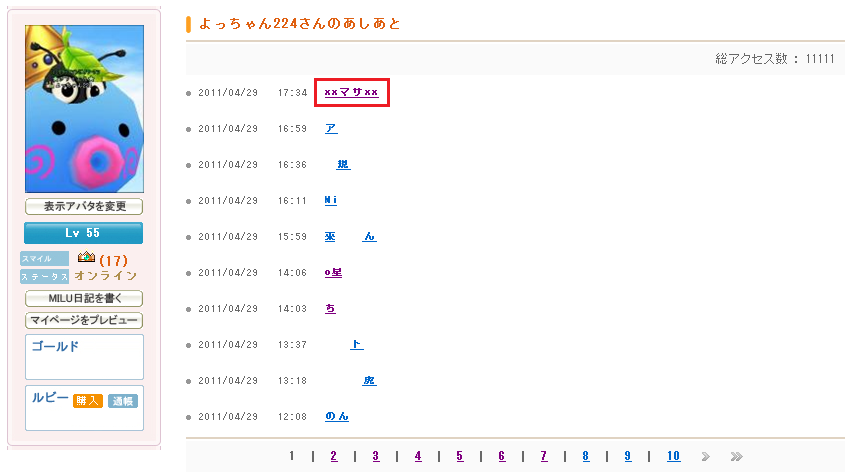
Task: Open the 16:11 visitor link Ni
Action: coord(331,200)
